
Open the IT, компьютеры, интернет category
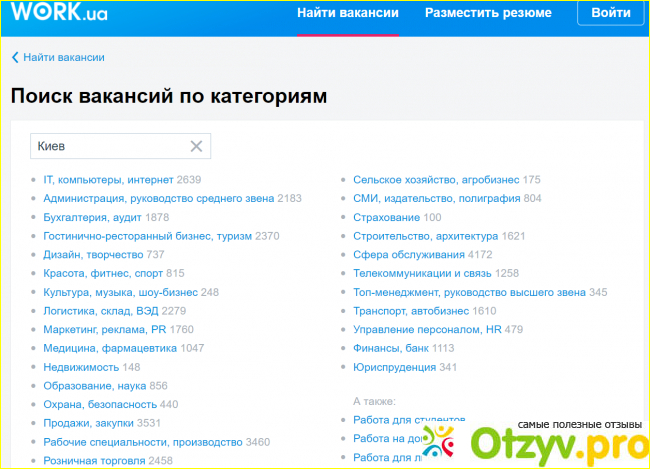pos(108,180)
